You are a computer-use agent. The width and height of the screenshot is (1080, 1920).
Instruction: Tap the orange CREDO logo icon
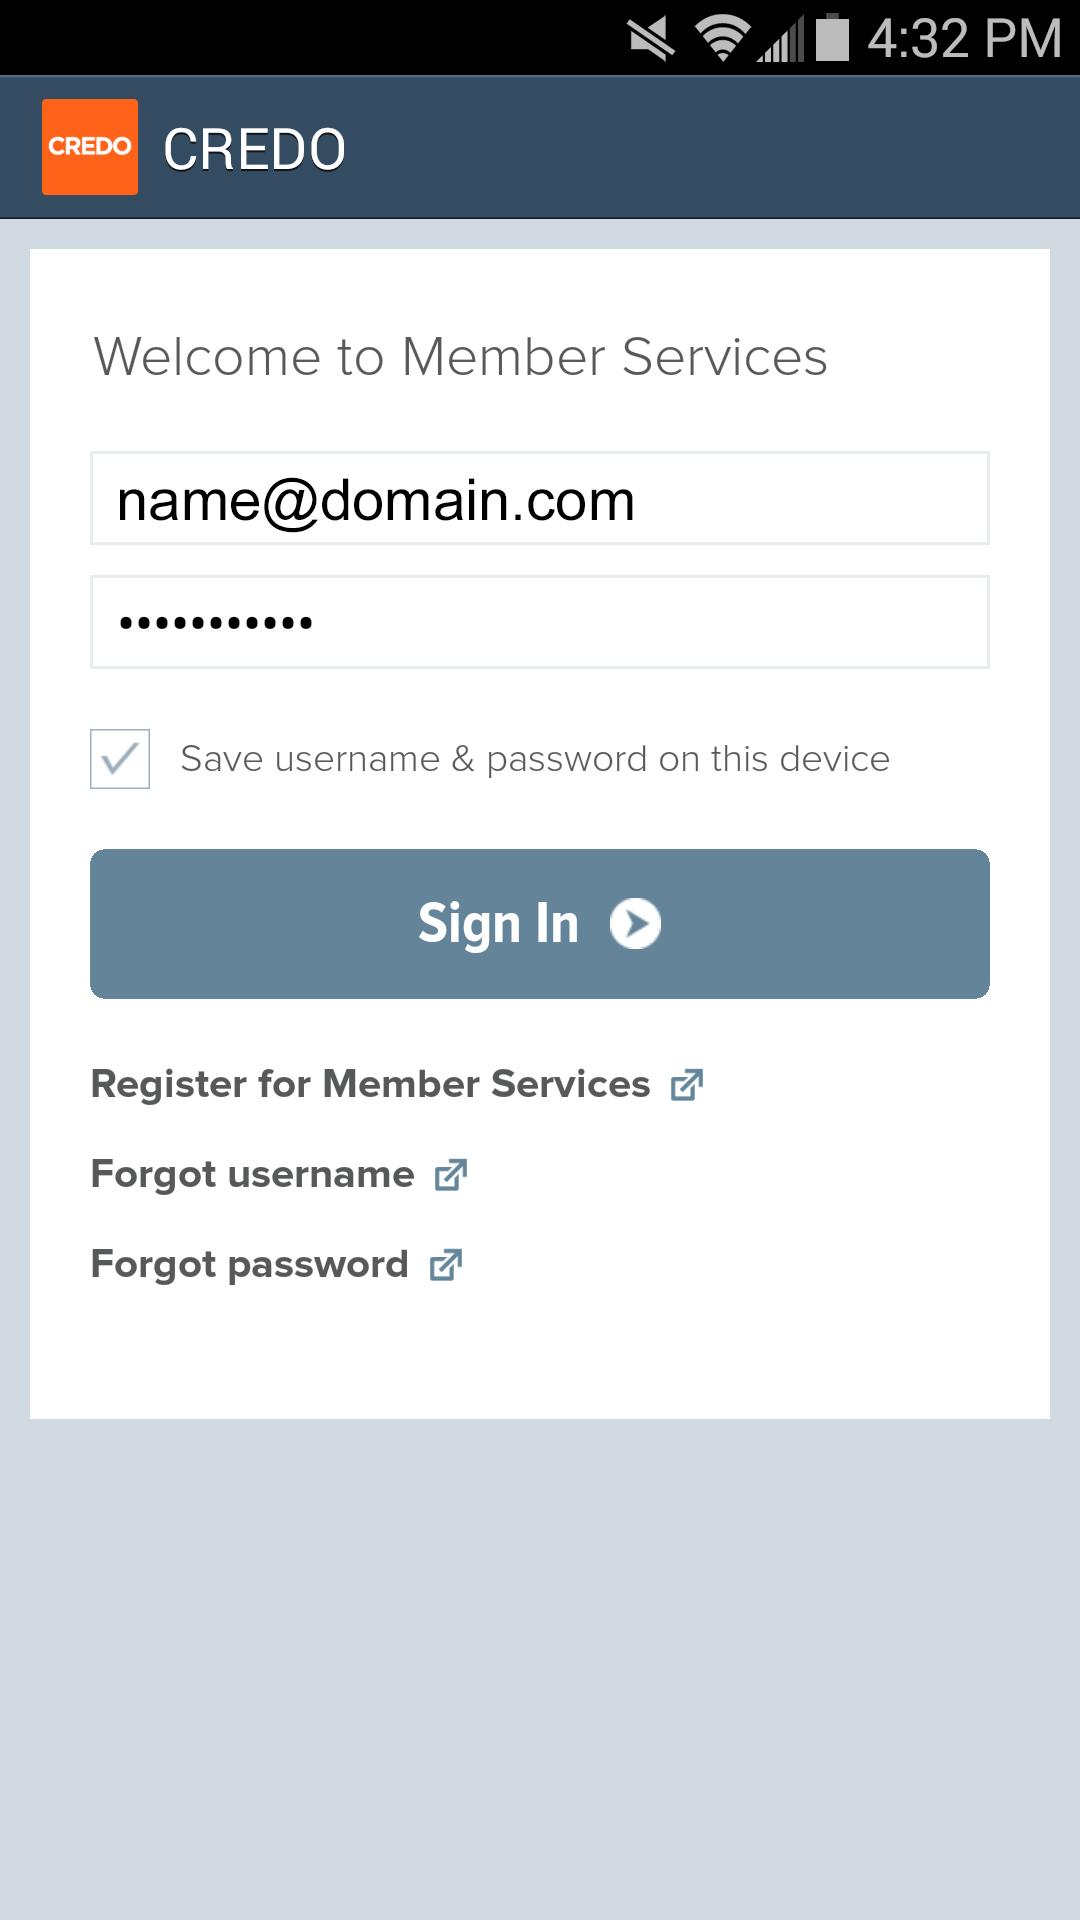coord(90,147)
